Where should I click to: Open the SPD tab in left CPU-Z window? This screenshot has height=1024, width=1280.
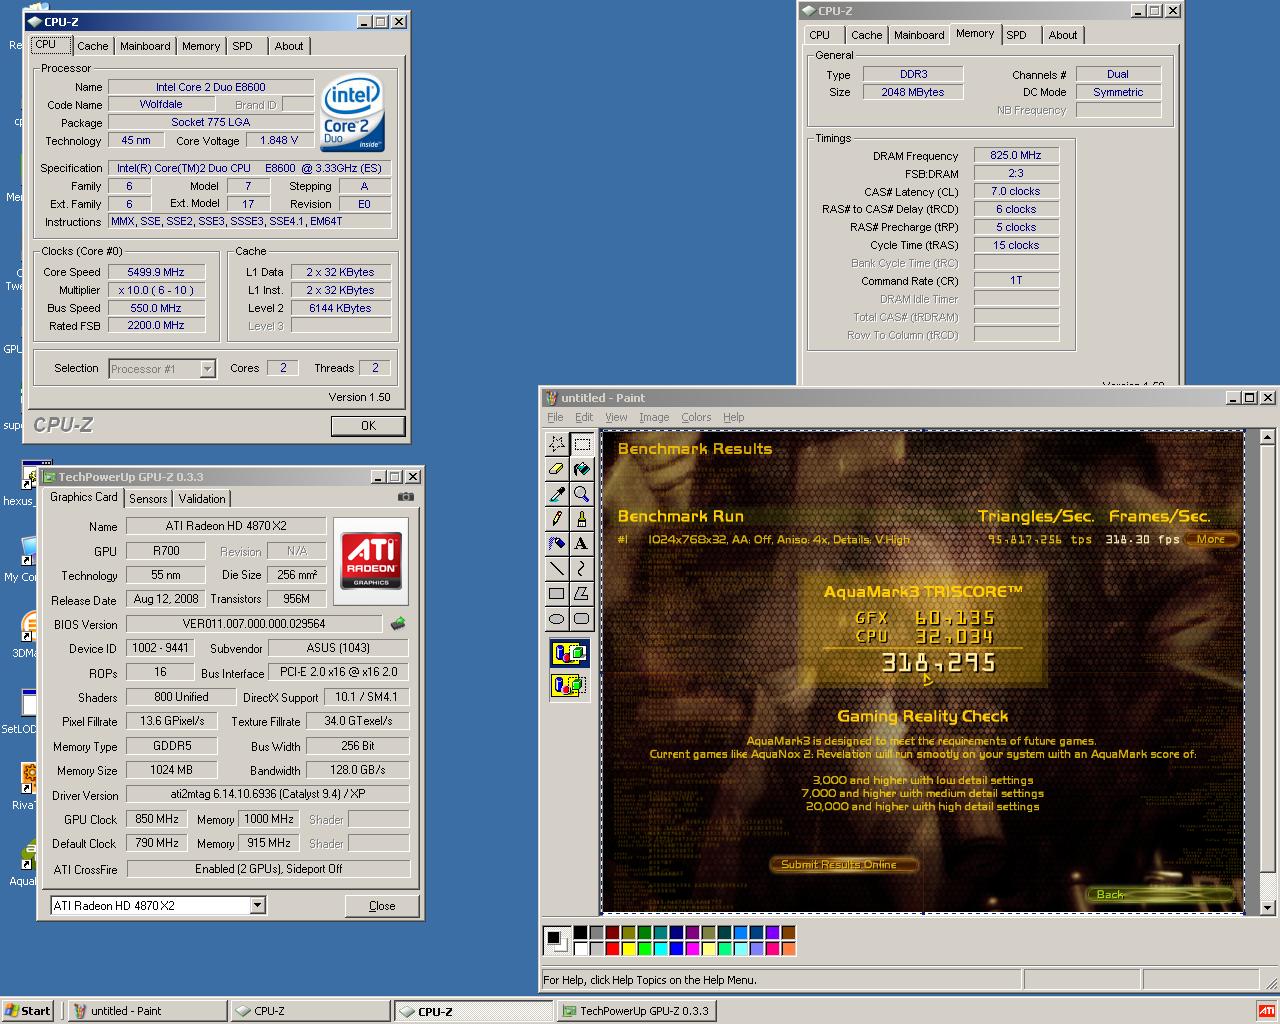[x=242, y=46]
